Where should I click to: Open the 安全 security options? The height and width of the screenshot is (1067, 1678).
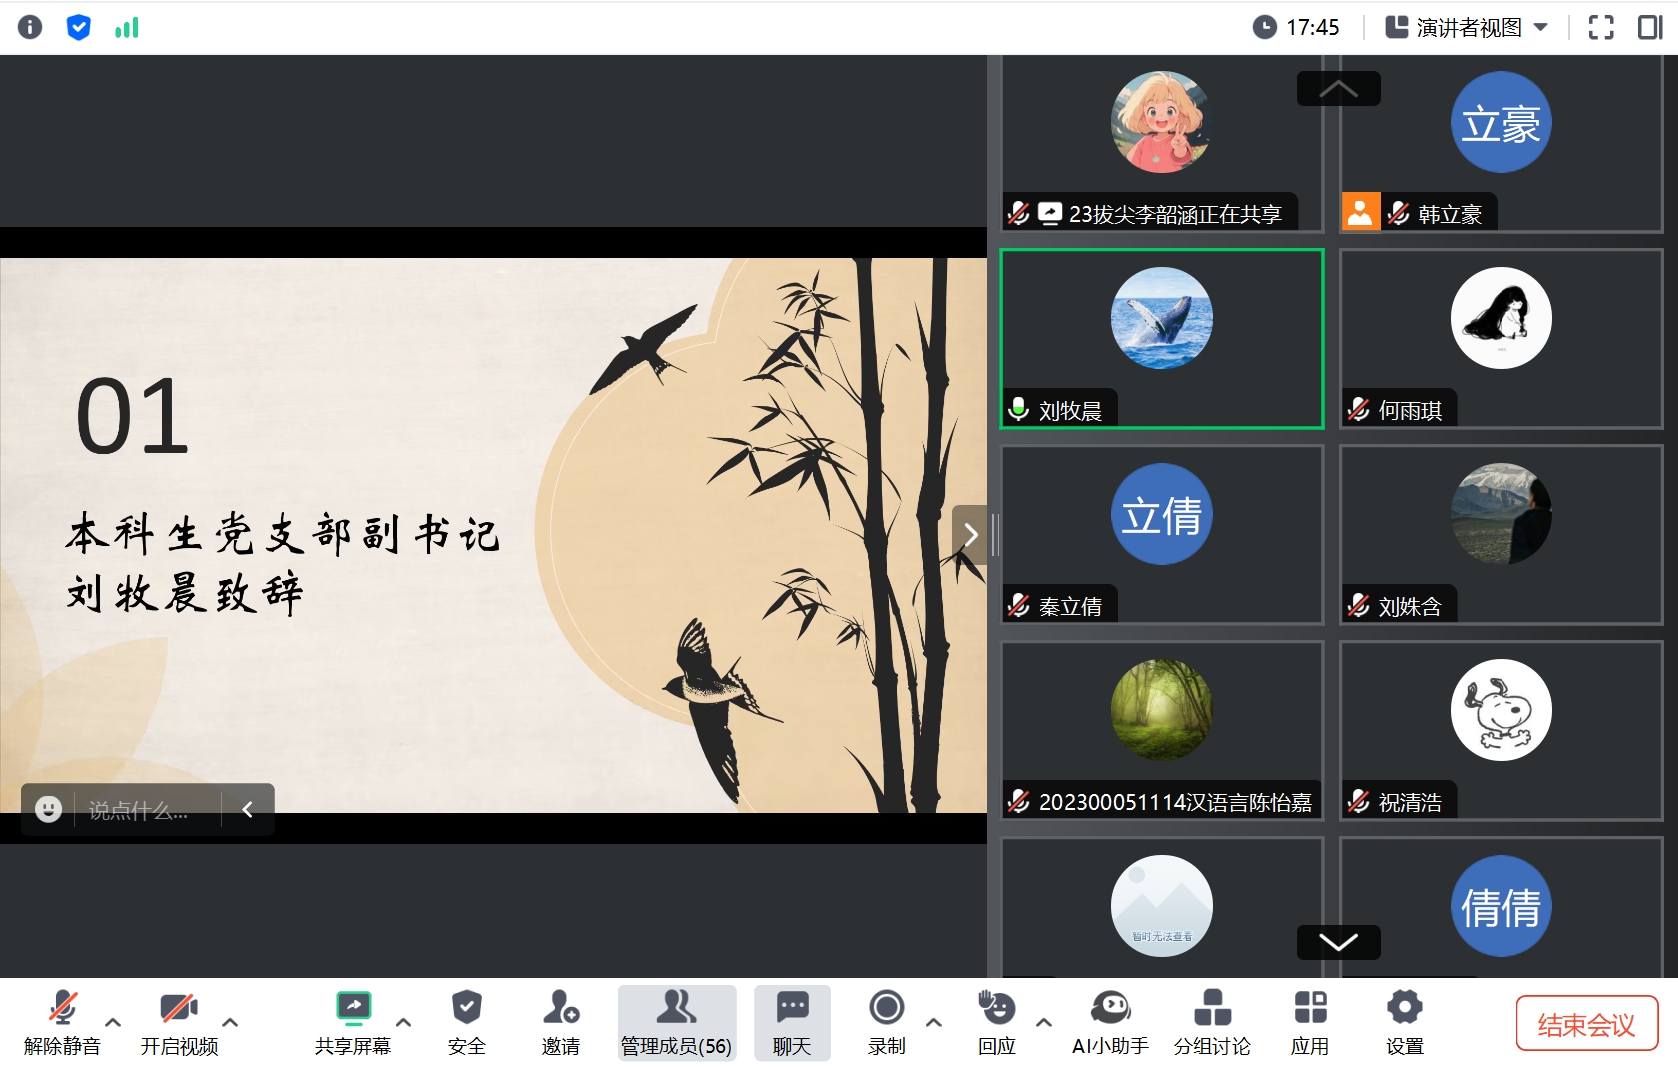[466, 1022]
